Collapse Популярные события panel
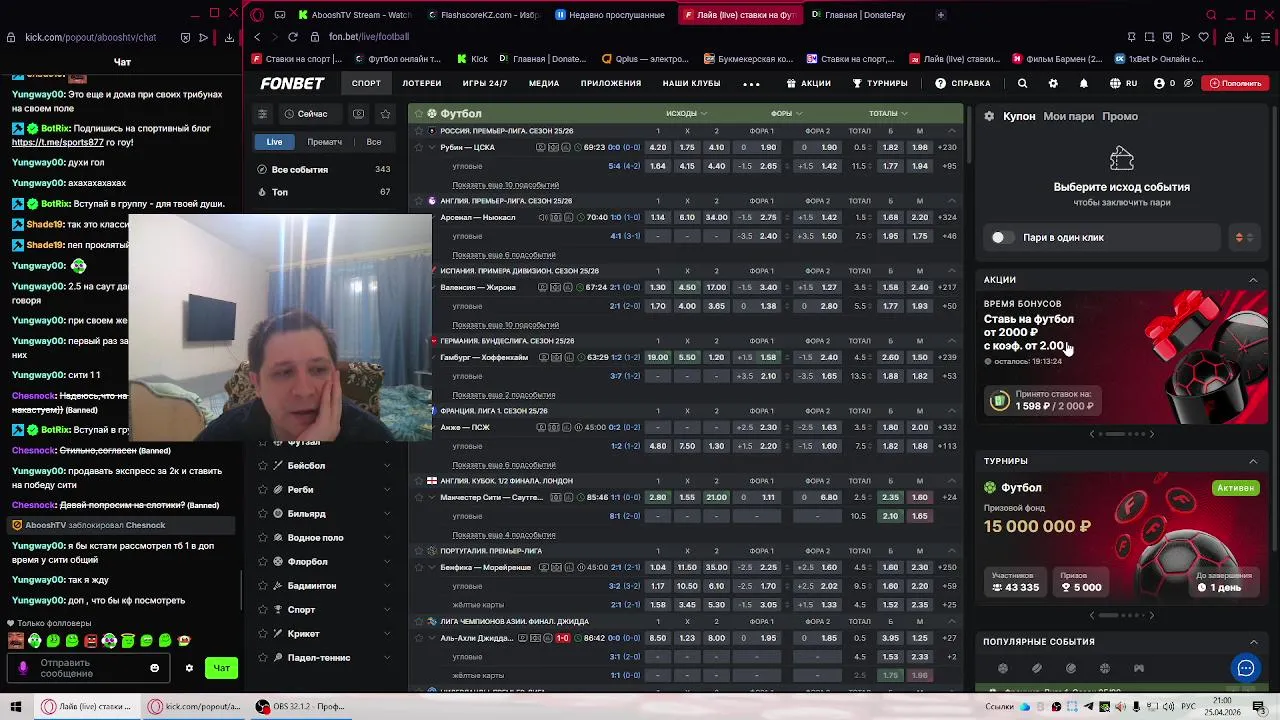The image size is (1280, 720). click(1253, 642)
